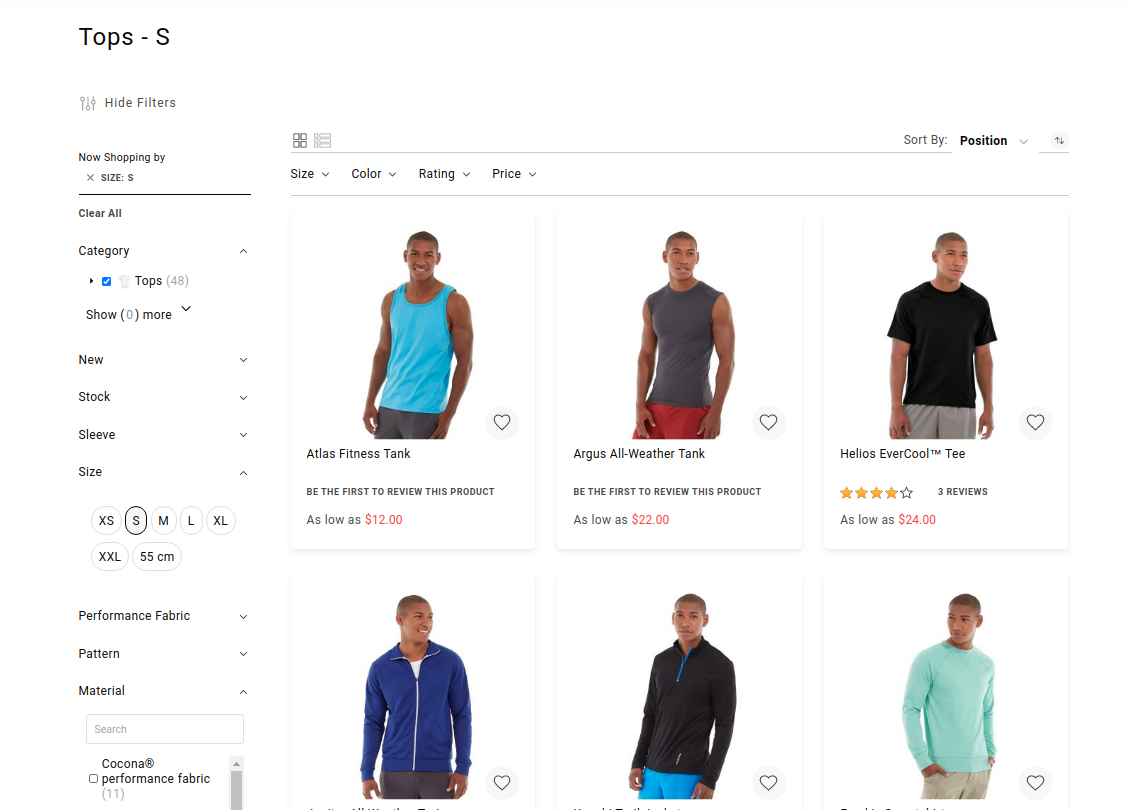Image resolution: width=1131 pixels, height=810 pixels.
Task: Click the Tops (48) category label
Action: pyautogui.click(x=162, y=281)
